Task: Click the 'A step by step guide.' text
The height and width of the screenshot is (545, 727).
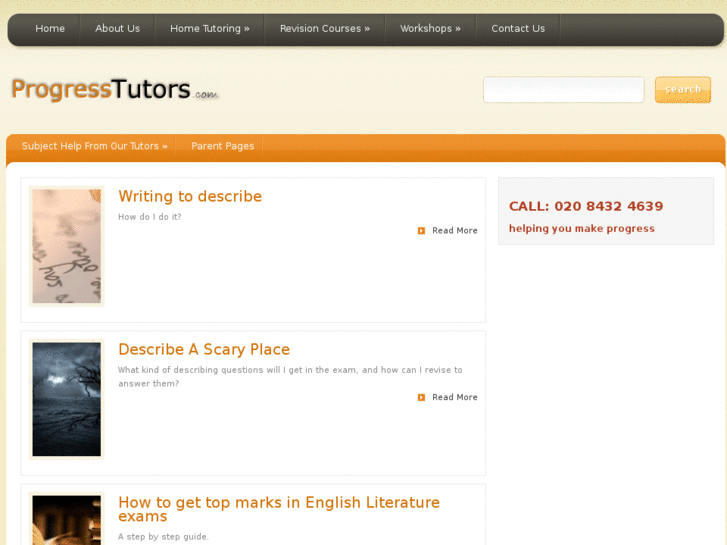Action: [163, 537]
